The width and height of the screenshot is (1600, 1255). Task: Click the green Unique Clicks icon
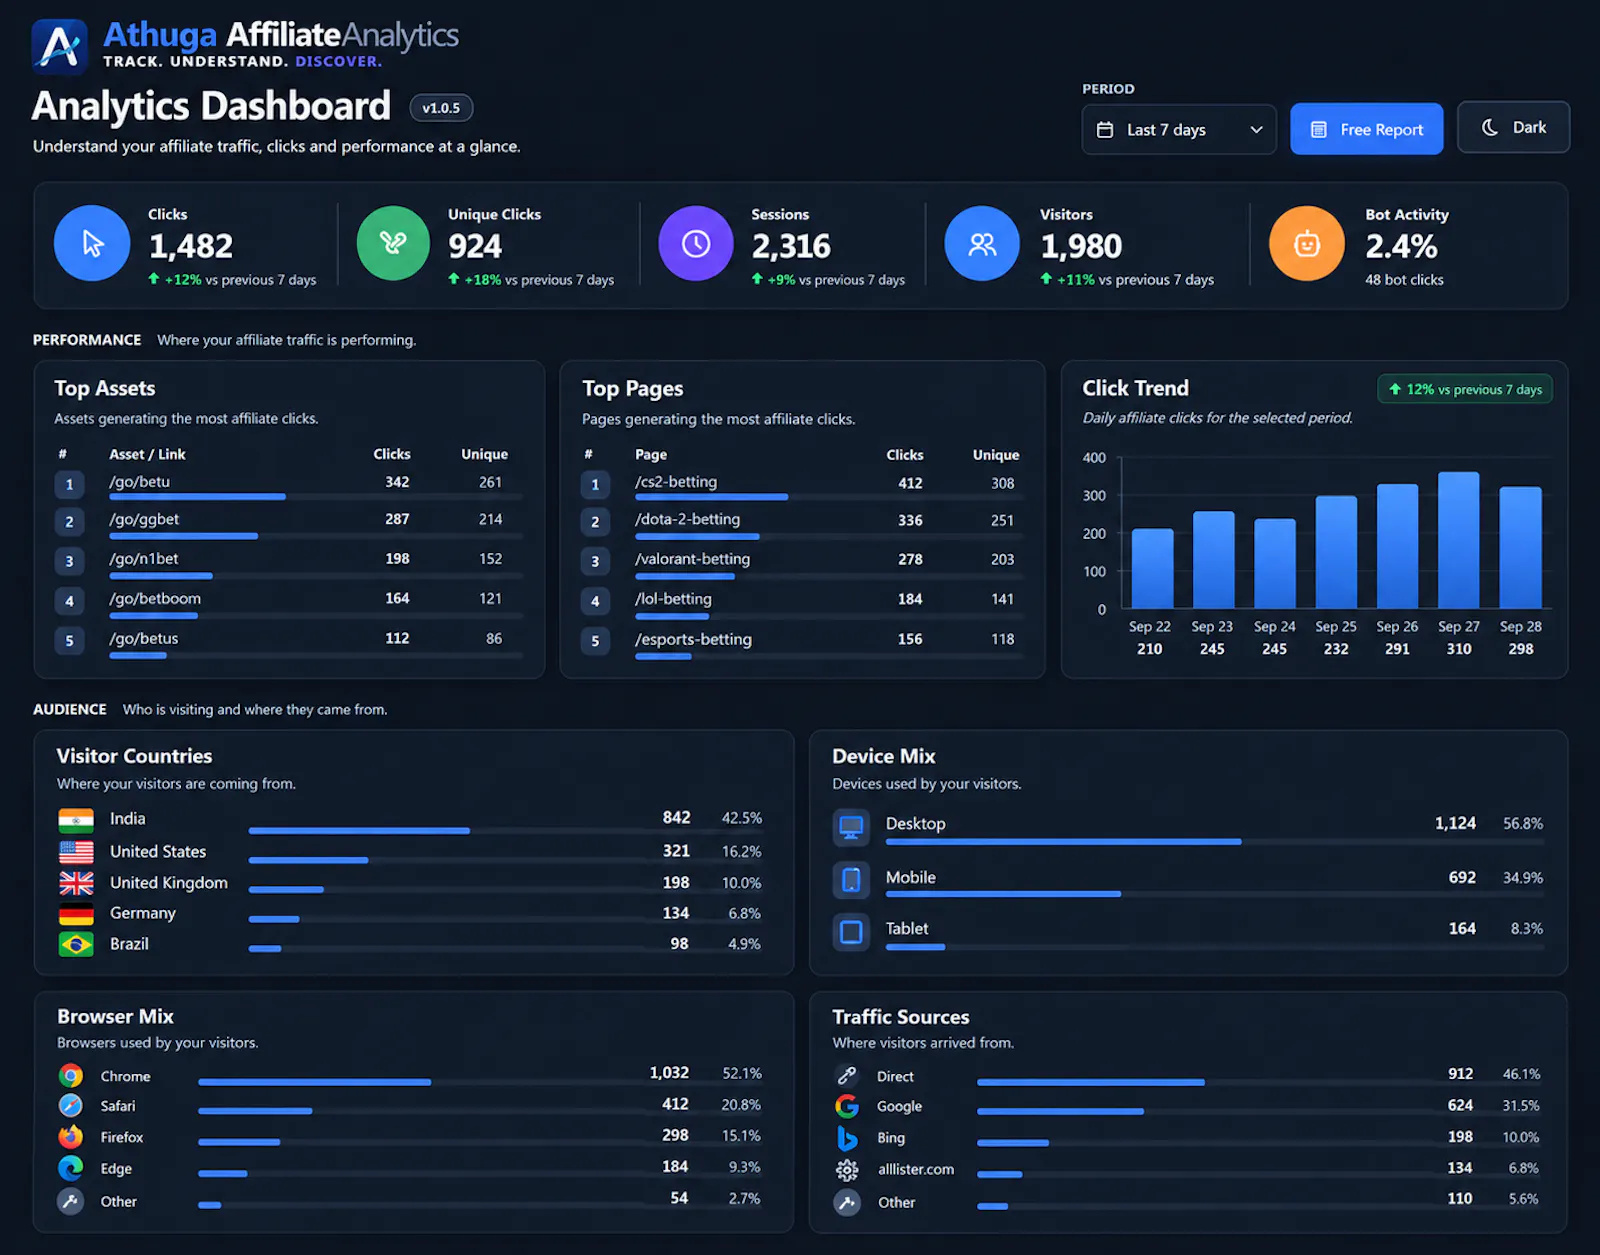coord(393,243)
